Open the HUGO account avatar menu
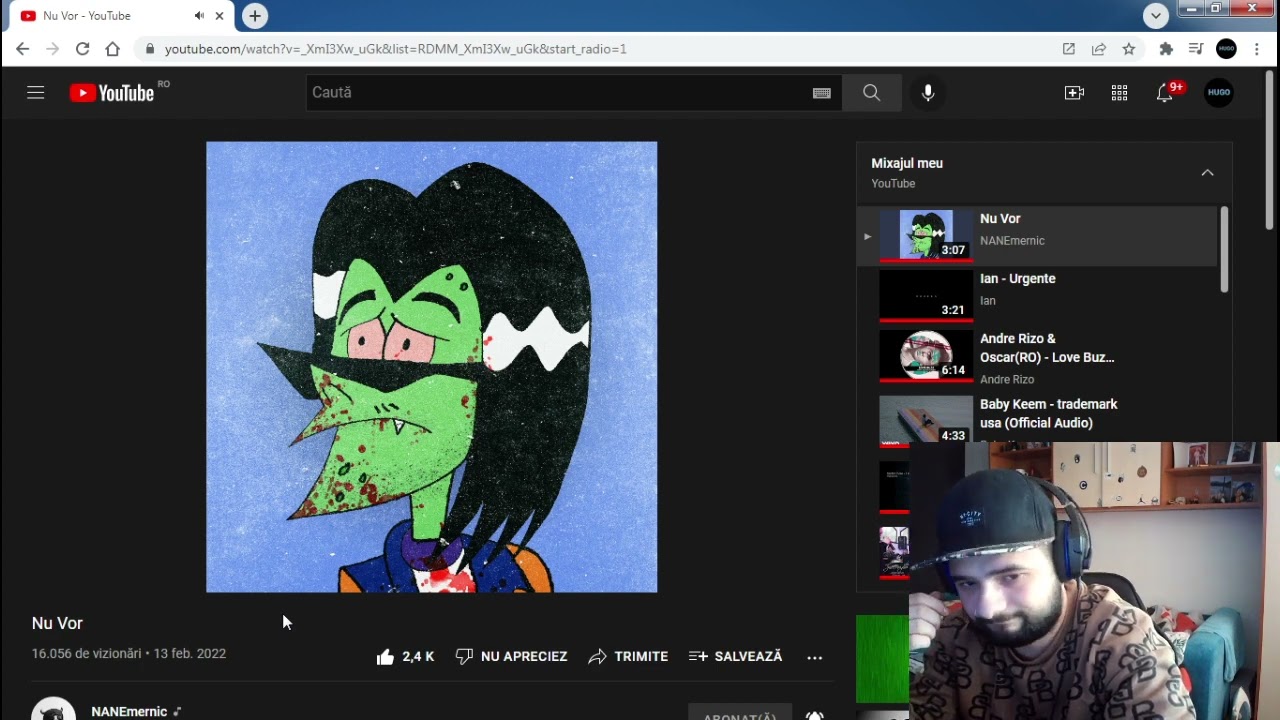Viewport: 1280px width, 720px height. tap(1219, 92)
